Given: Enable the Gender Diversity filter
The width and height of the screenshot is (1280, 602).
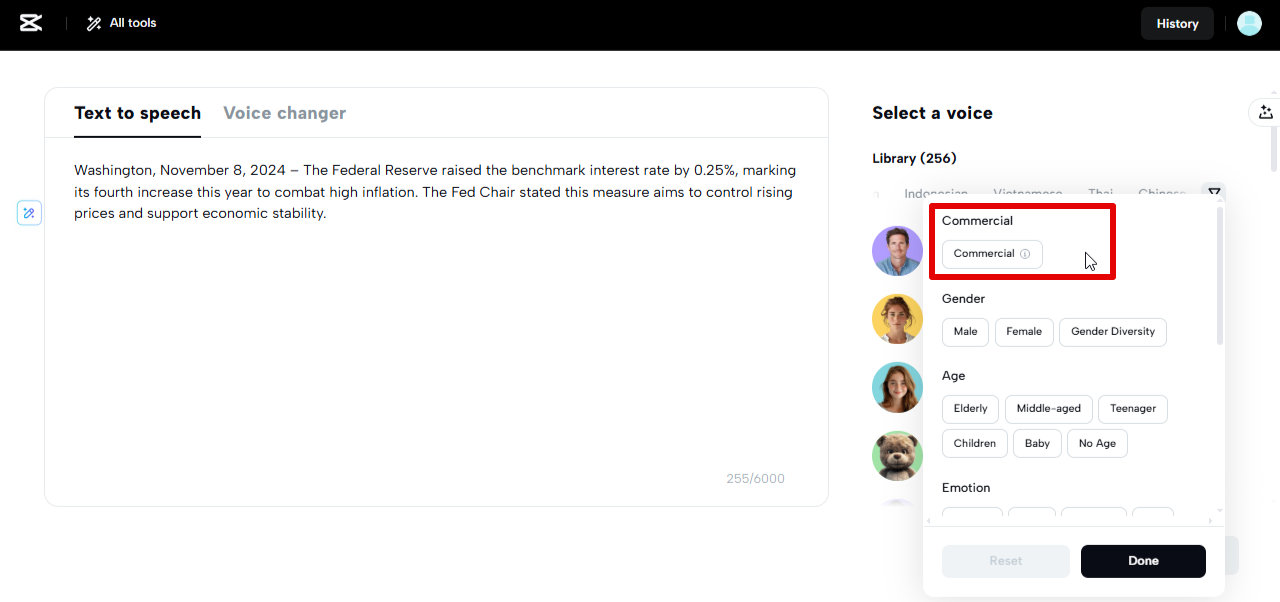Looking at the screenshot, I should 1112,332.
